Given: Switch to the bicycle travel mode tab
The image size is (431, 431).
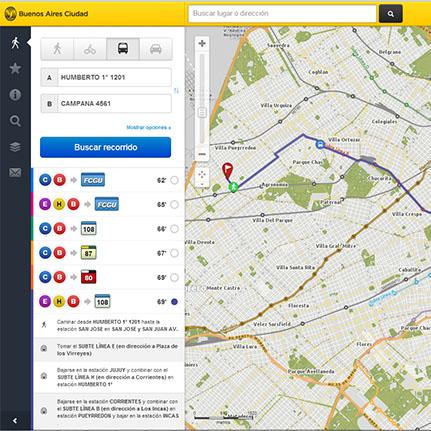Looking at the screenshot, I should click(90, 49).
